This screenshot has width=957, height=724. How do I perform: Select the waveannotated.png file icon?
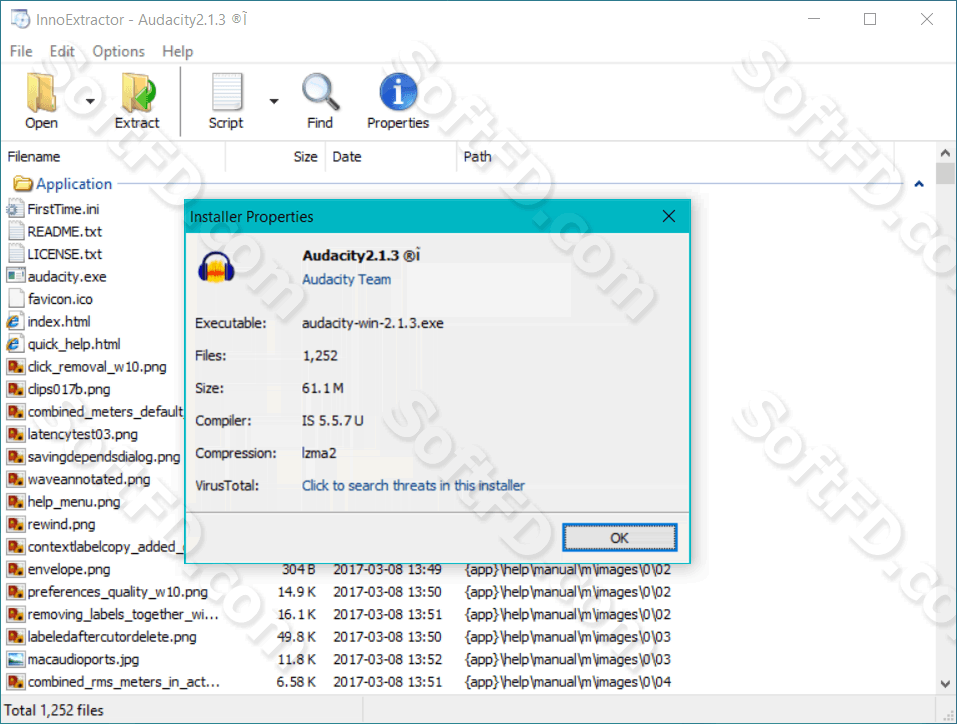[x=16, y=479]
